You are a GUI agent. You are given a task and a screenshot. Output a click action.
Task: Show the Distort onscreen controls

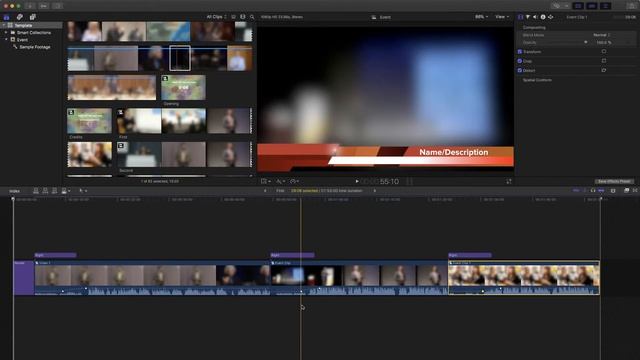pyautogui.click(x=604, y=70)
